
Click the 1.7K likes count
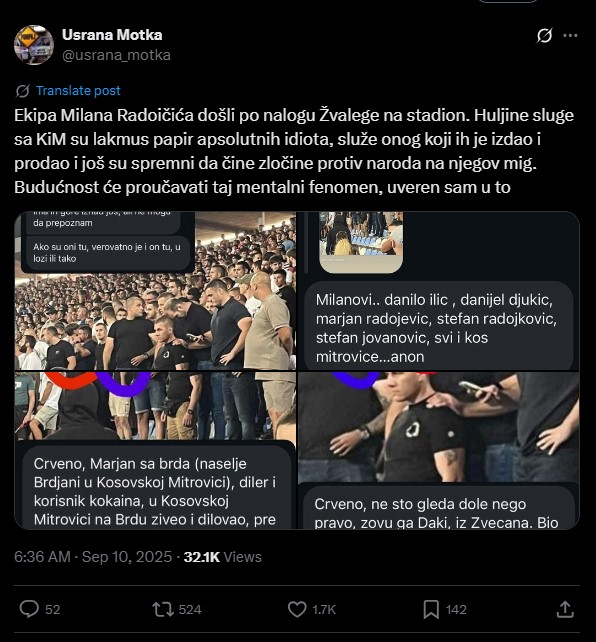click(324, 610)
